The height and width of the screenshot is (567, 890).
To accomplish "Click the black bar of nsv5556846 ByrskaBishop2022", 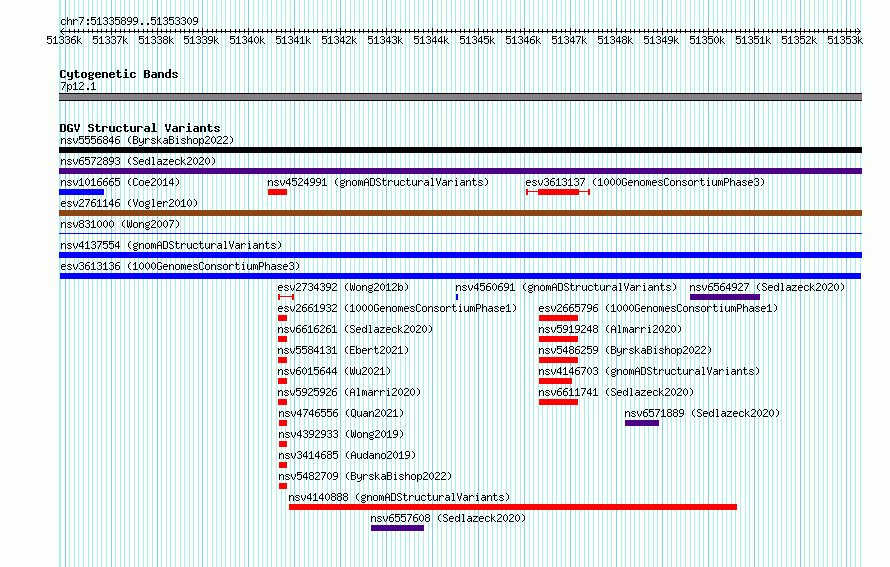I will point(460,150).
